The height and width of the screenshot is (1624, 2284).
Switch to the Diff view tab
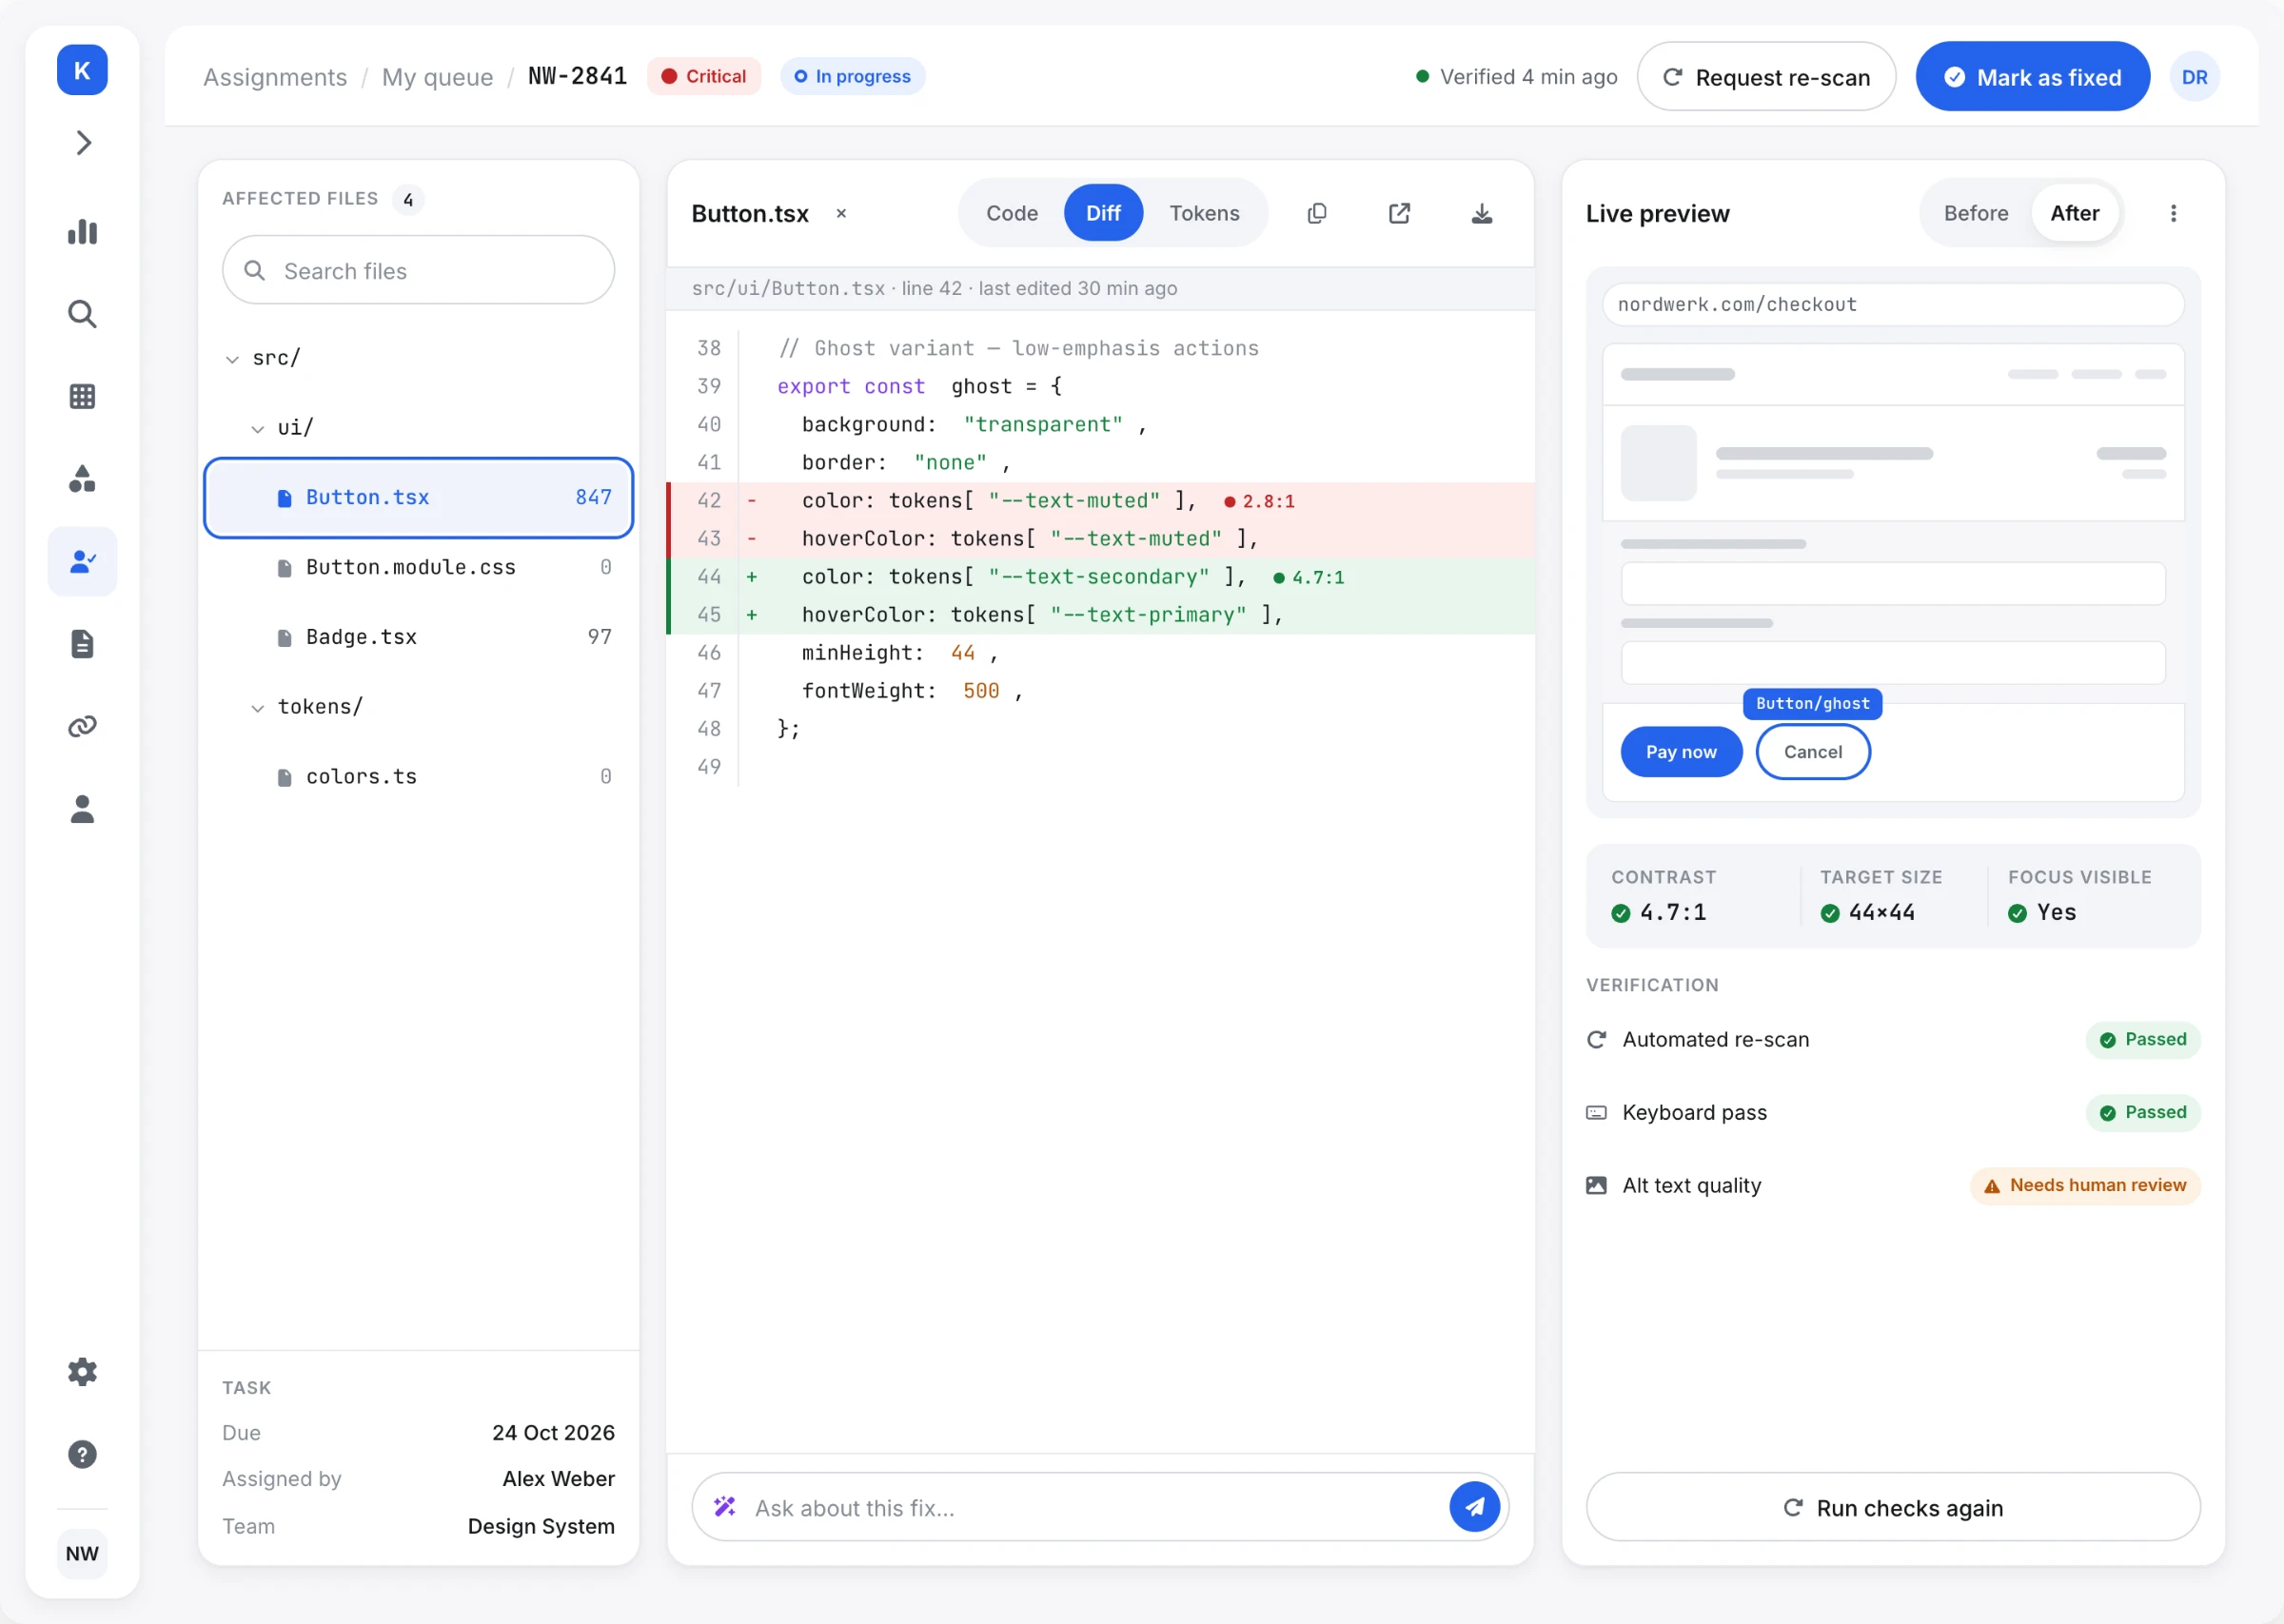point(1103,213)
